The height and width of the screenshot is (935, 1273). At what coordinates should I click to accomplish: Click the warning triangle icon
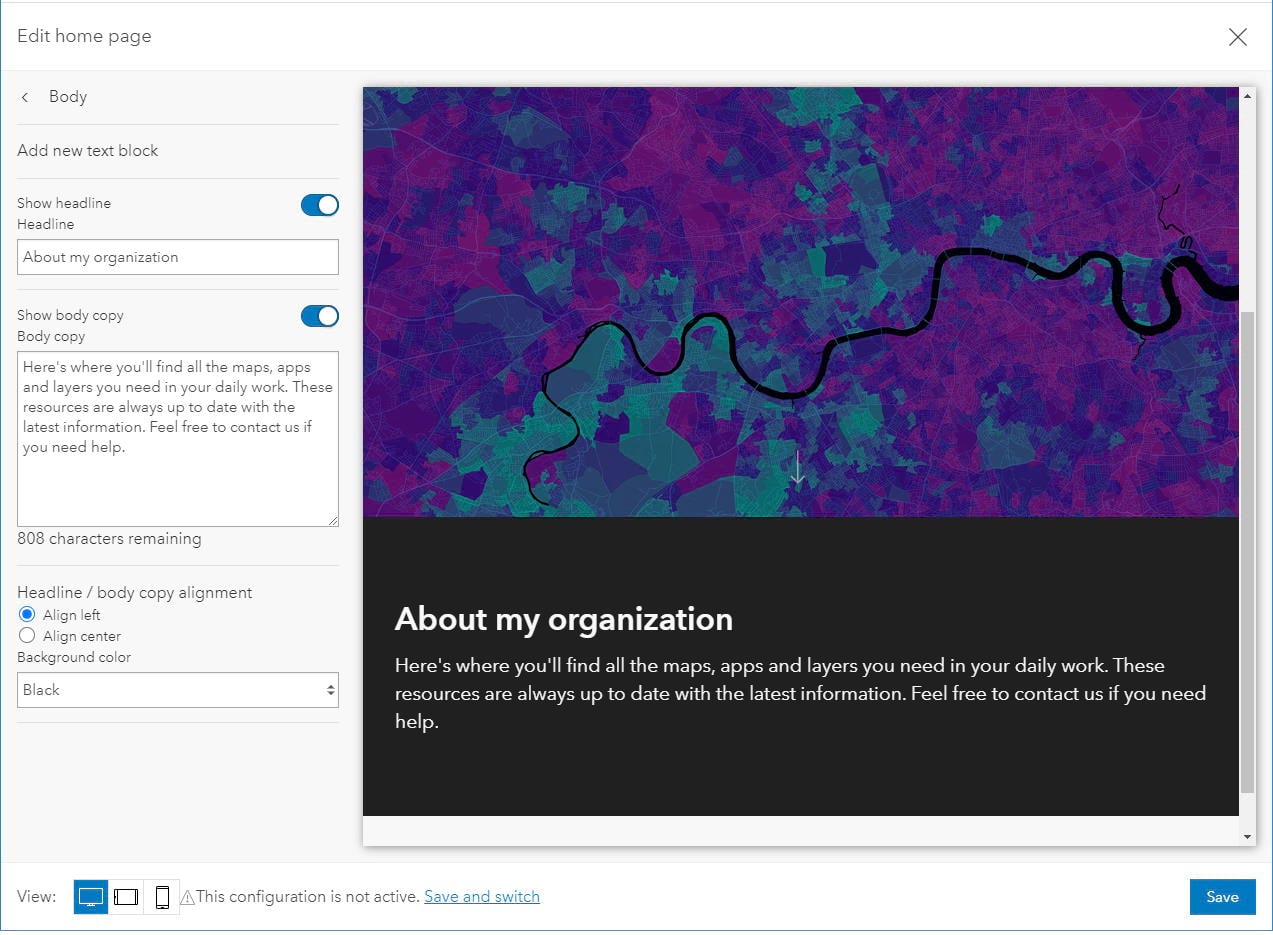coord(187,898)
